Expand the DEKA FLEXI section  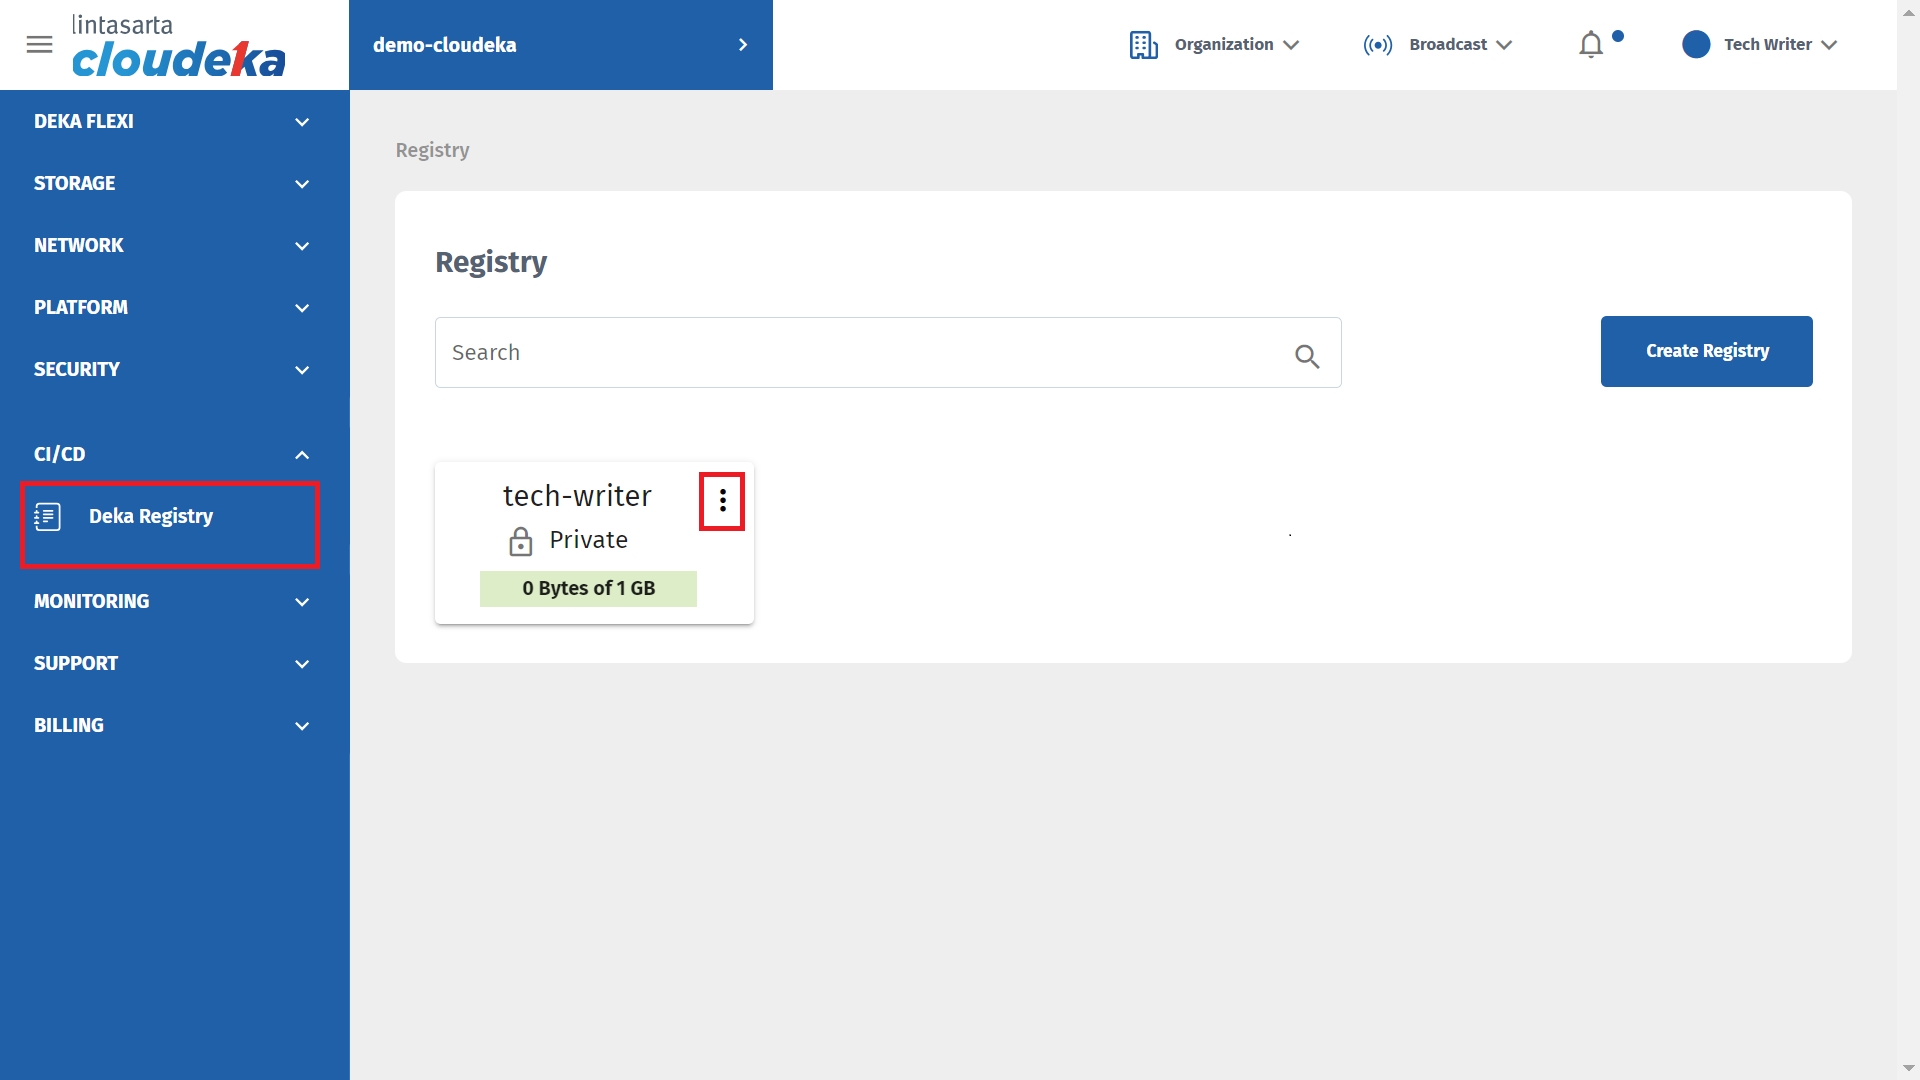coord(170,122)
